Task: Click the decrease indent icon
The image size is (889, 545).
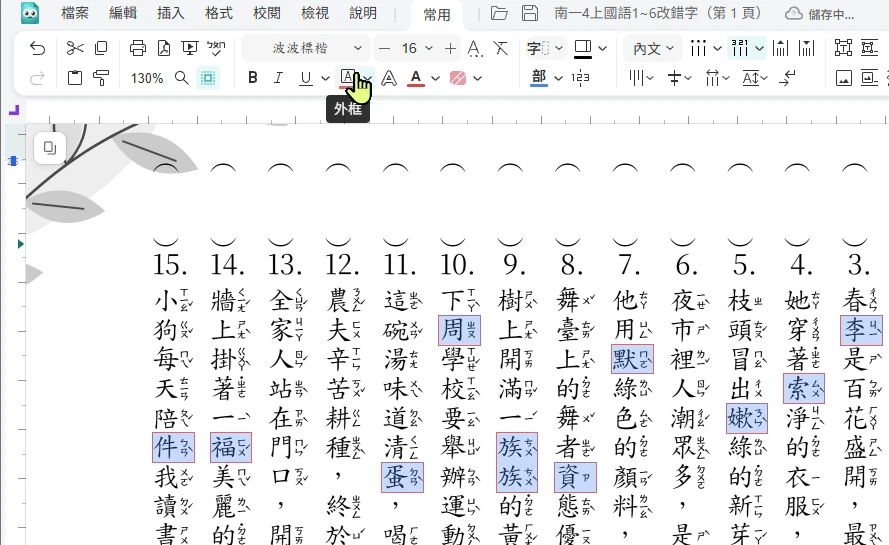Action: [x=781, y=49]
